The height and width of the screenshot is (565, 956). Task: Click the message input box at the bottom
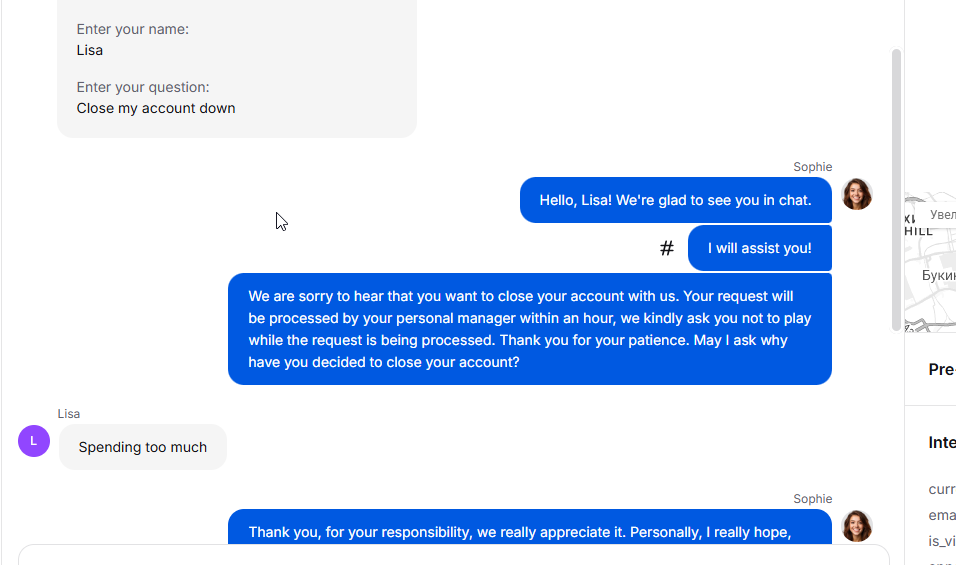click(x=450, y=555)
